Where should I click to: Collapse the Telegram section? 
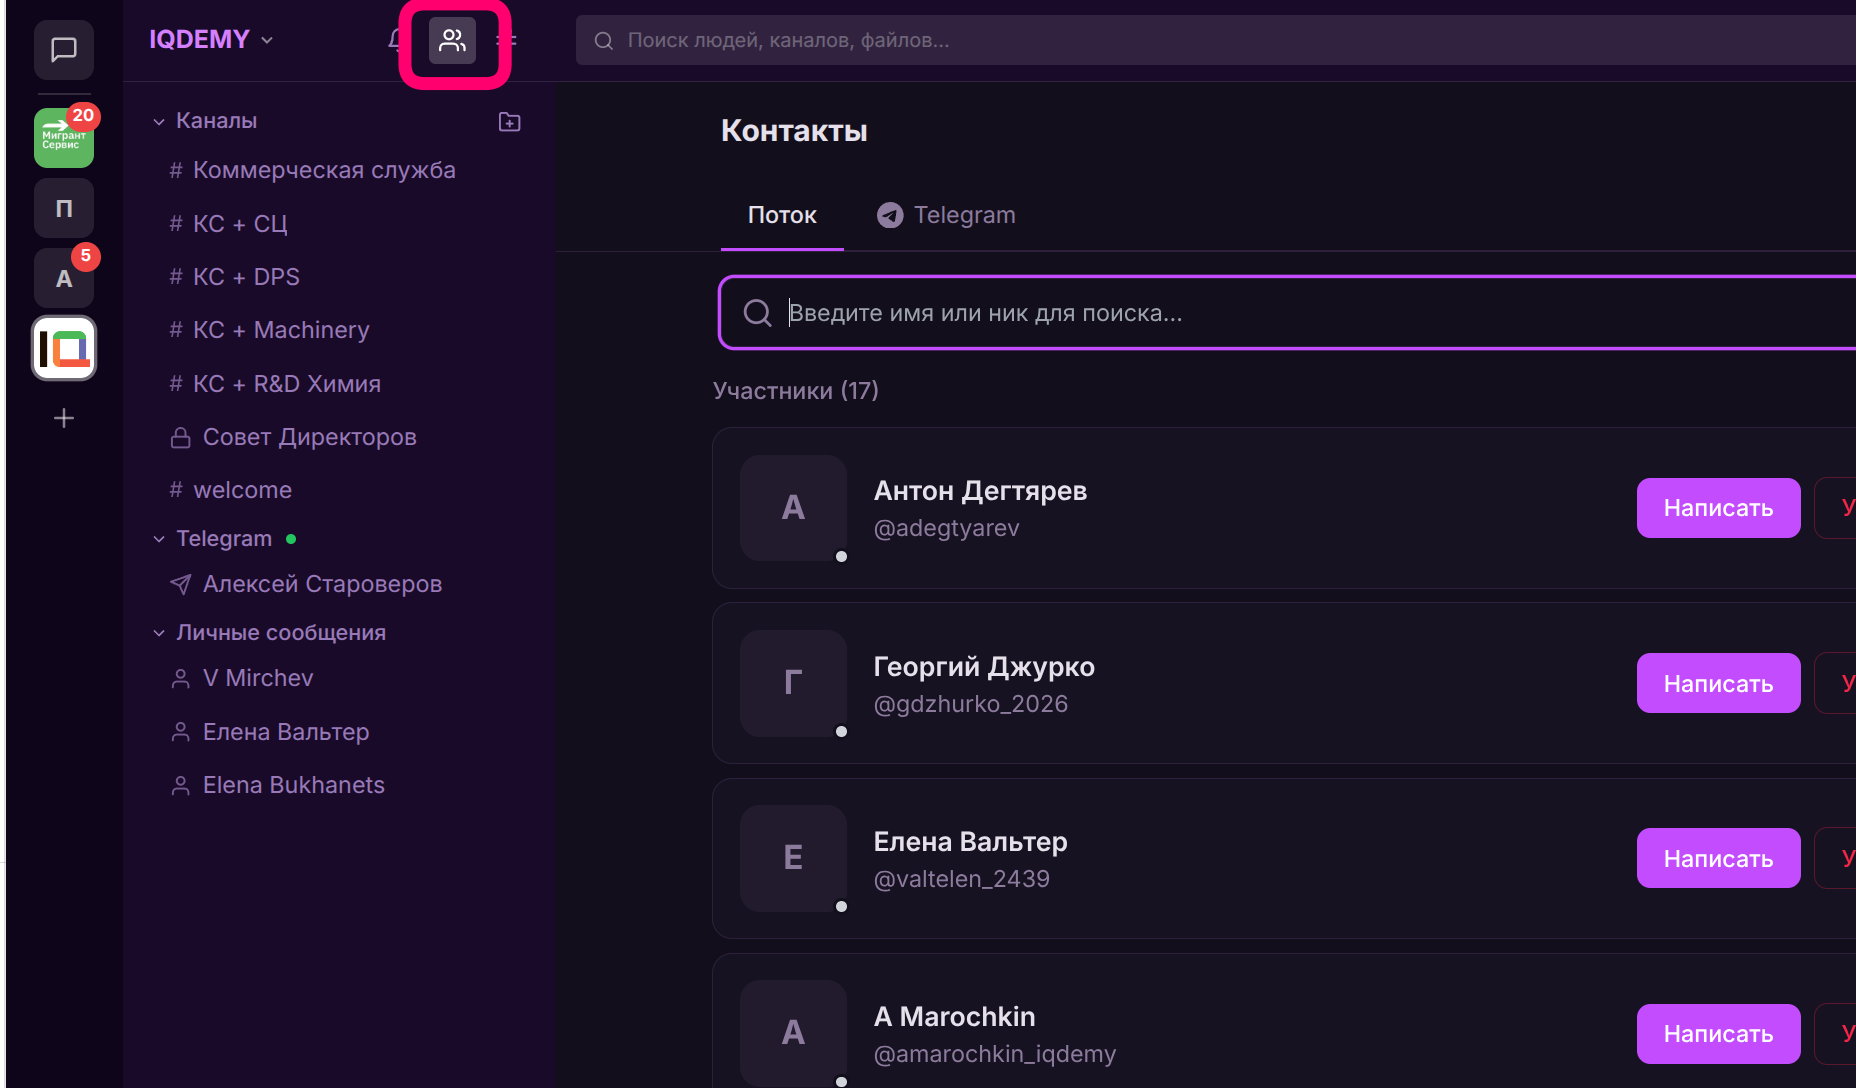(x=159, y=539)
